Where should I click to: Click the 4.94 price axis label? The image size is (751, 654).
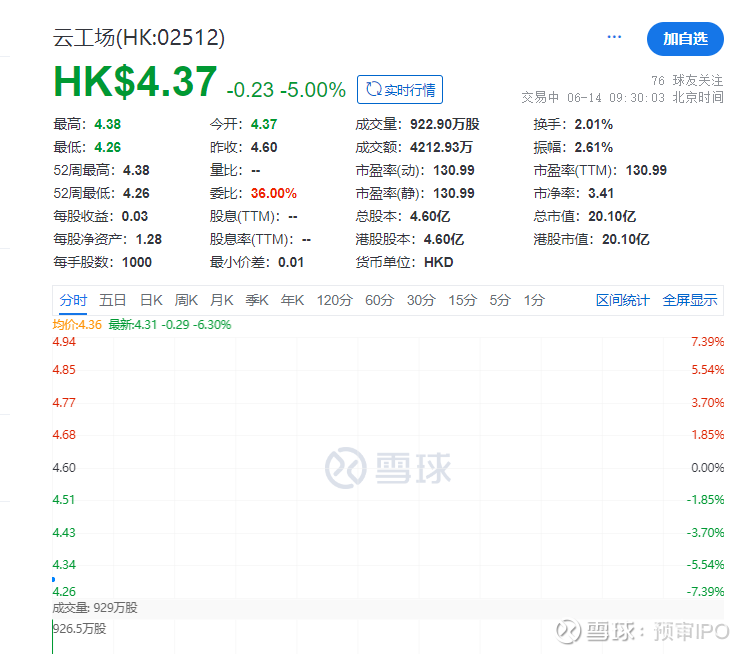coord(64,342)
